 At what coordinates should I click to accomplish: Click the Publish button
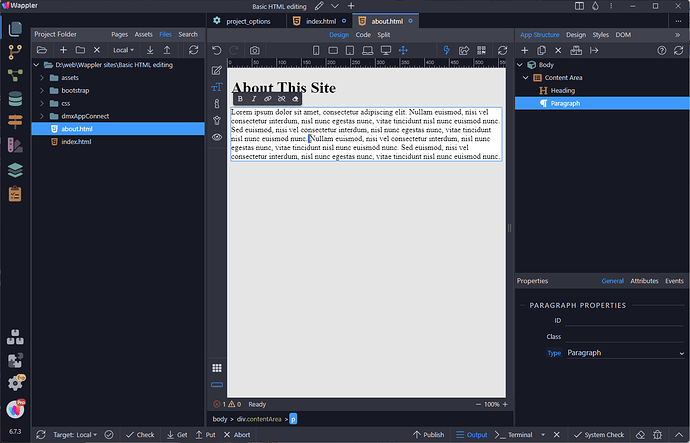tap(428, 435)
